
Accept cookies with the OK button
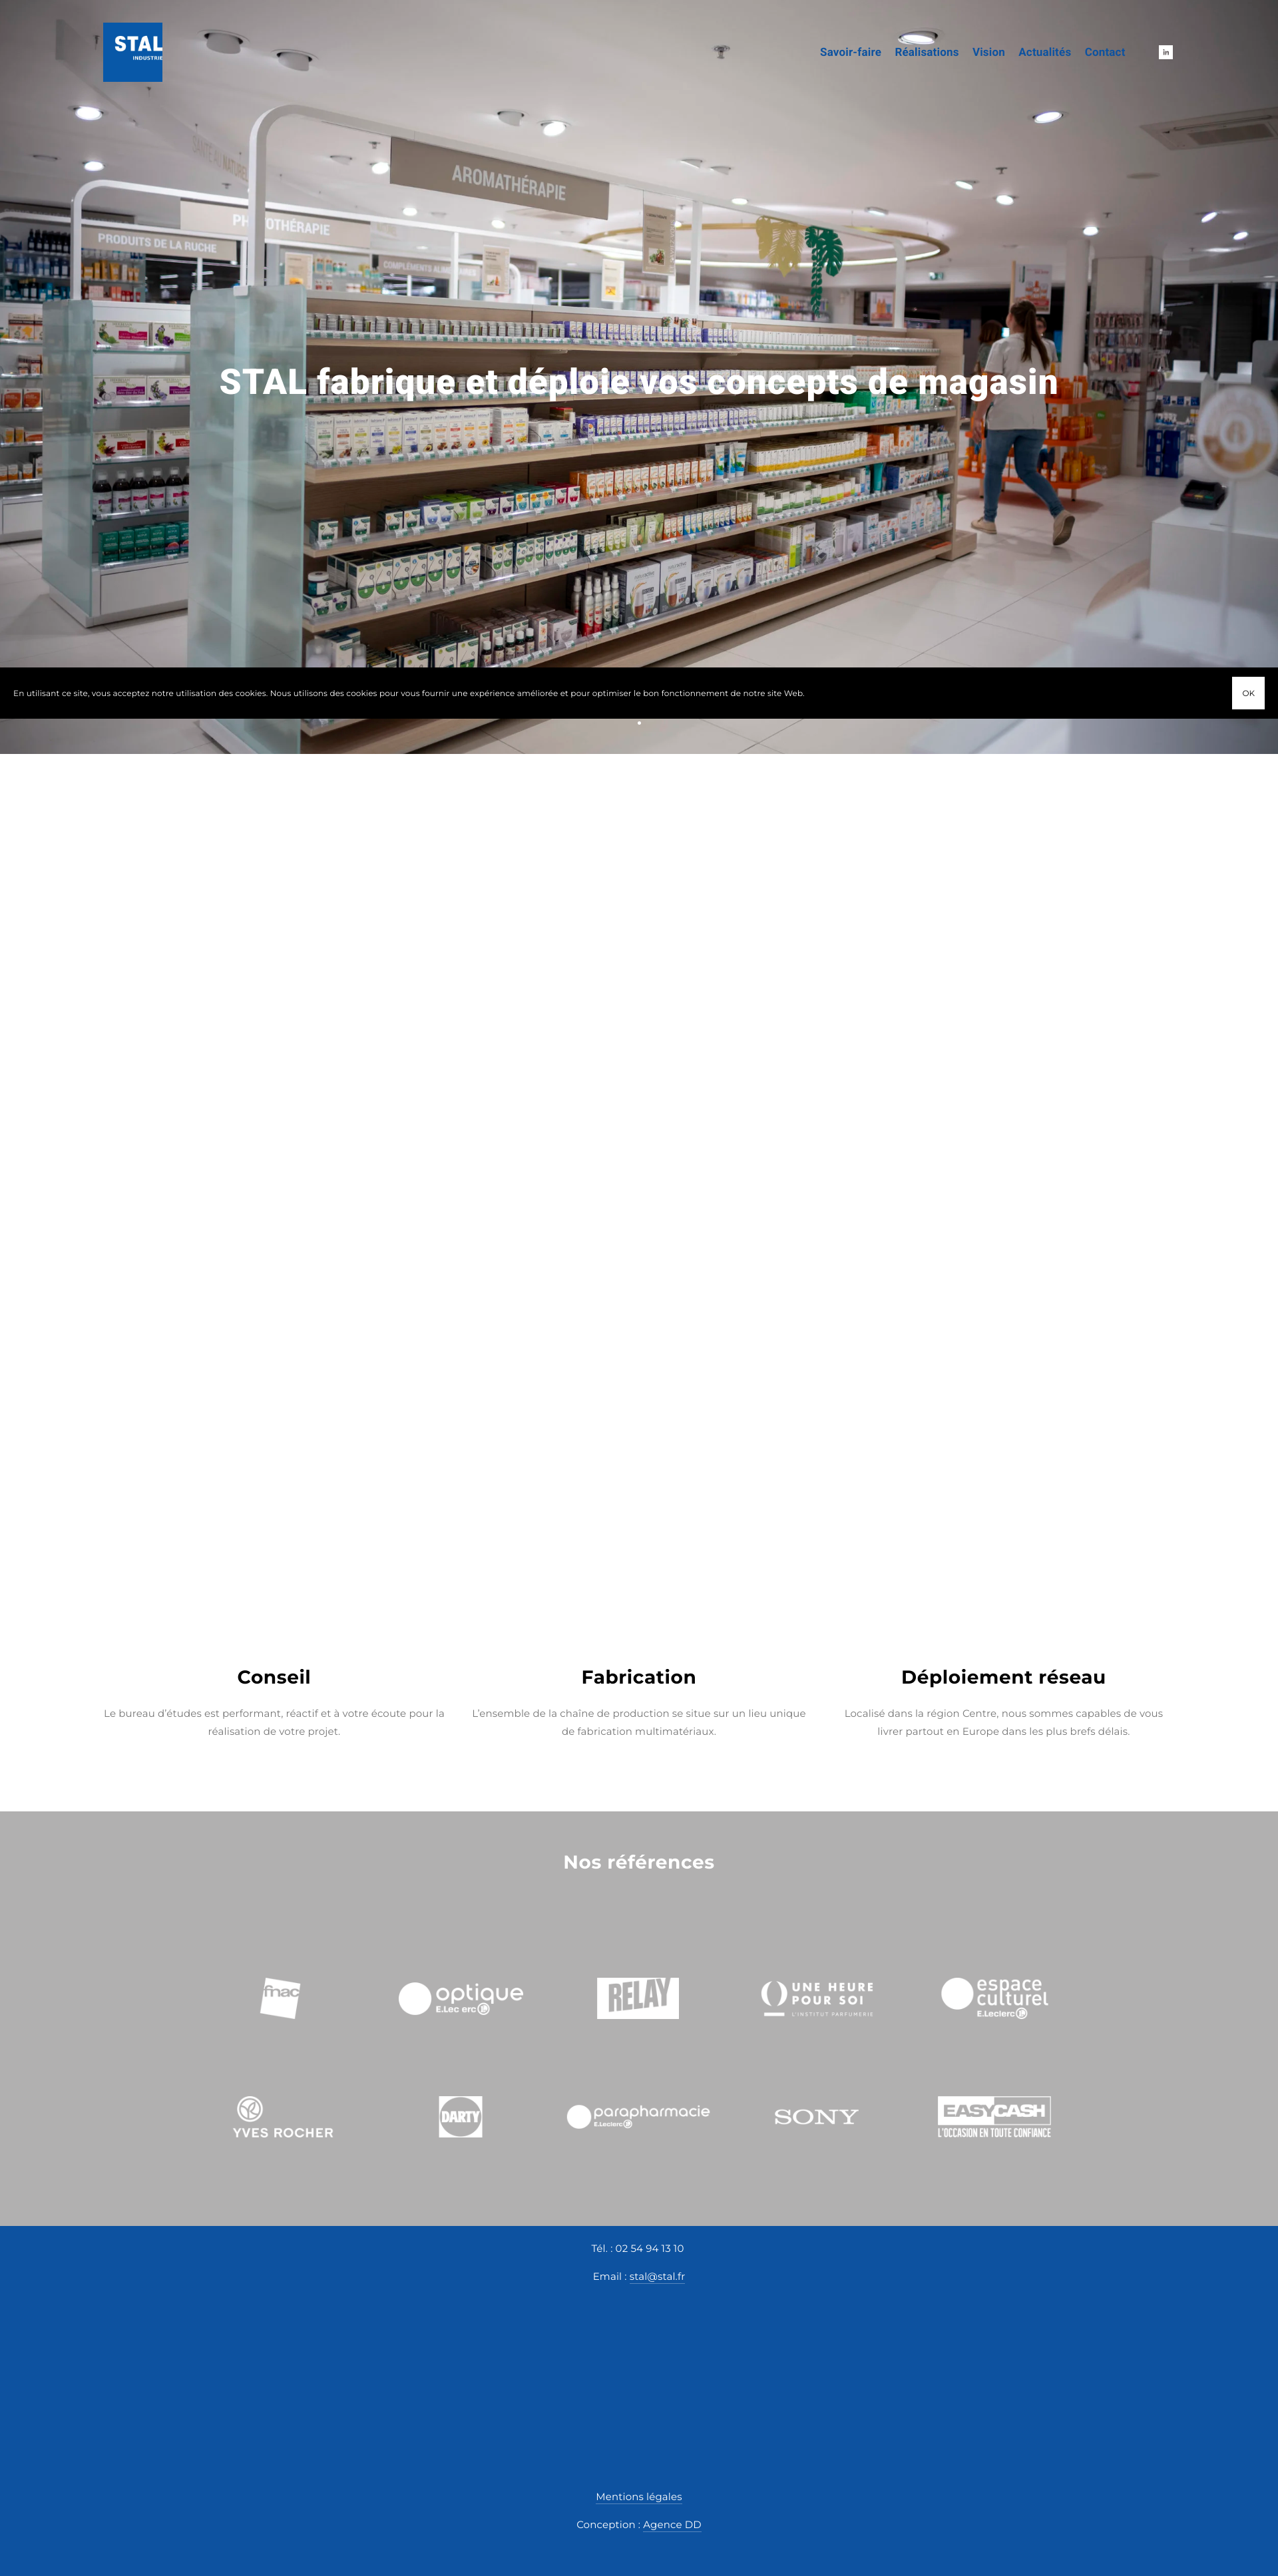1248,693
